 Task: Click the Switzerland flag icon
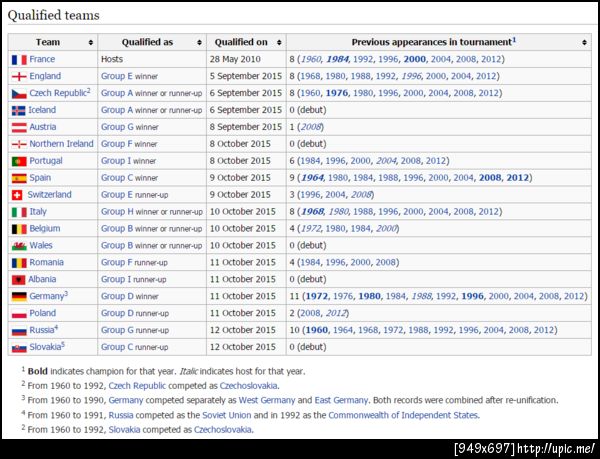pos(17,195)
